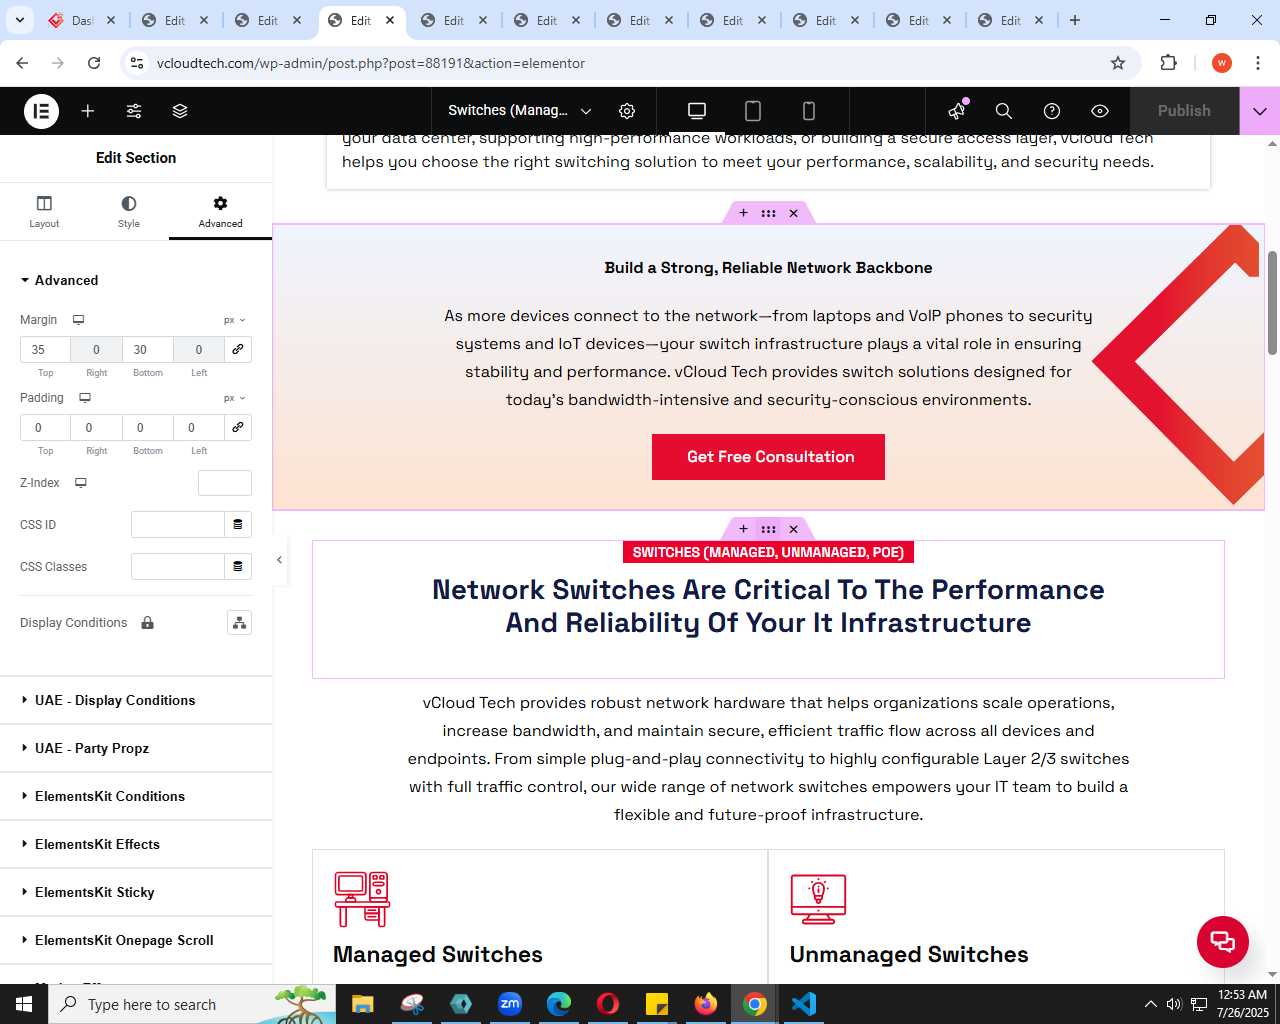
Task: Open CSS Classes dynamic tags icon
Action: click(x=238, y=567)
